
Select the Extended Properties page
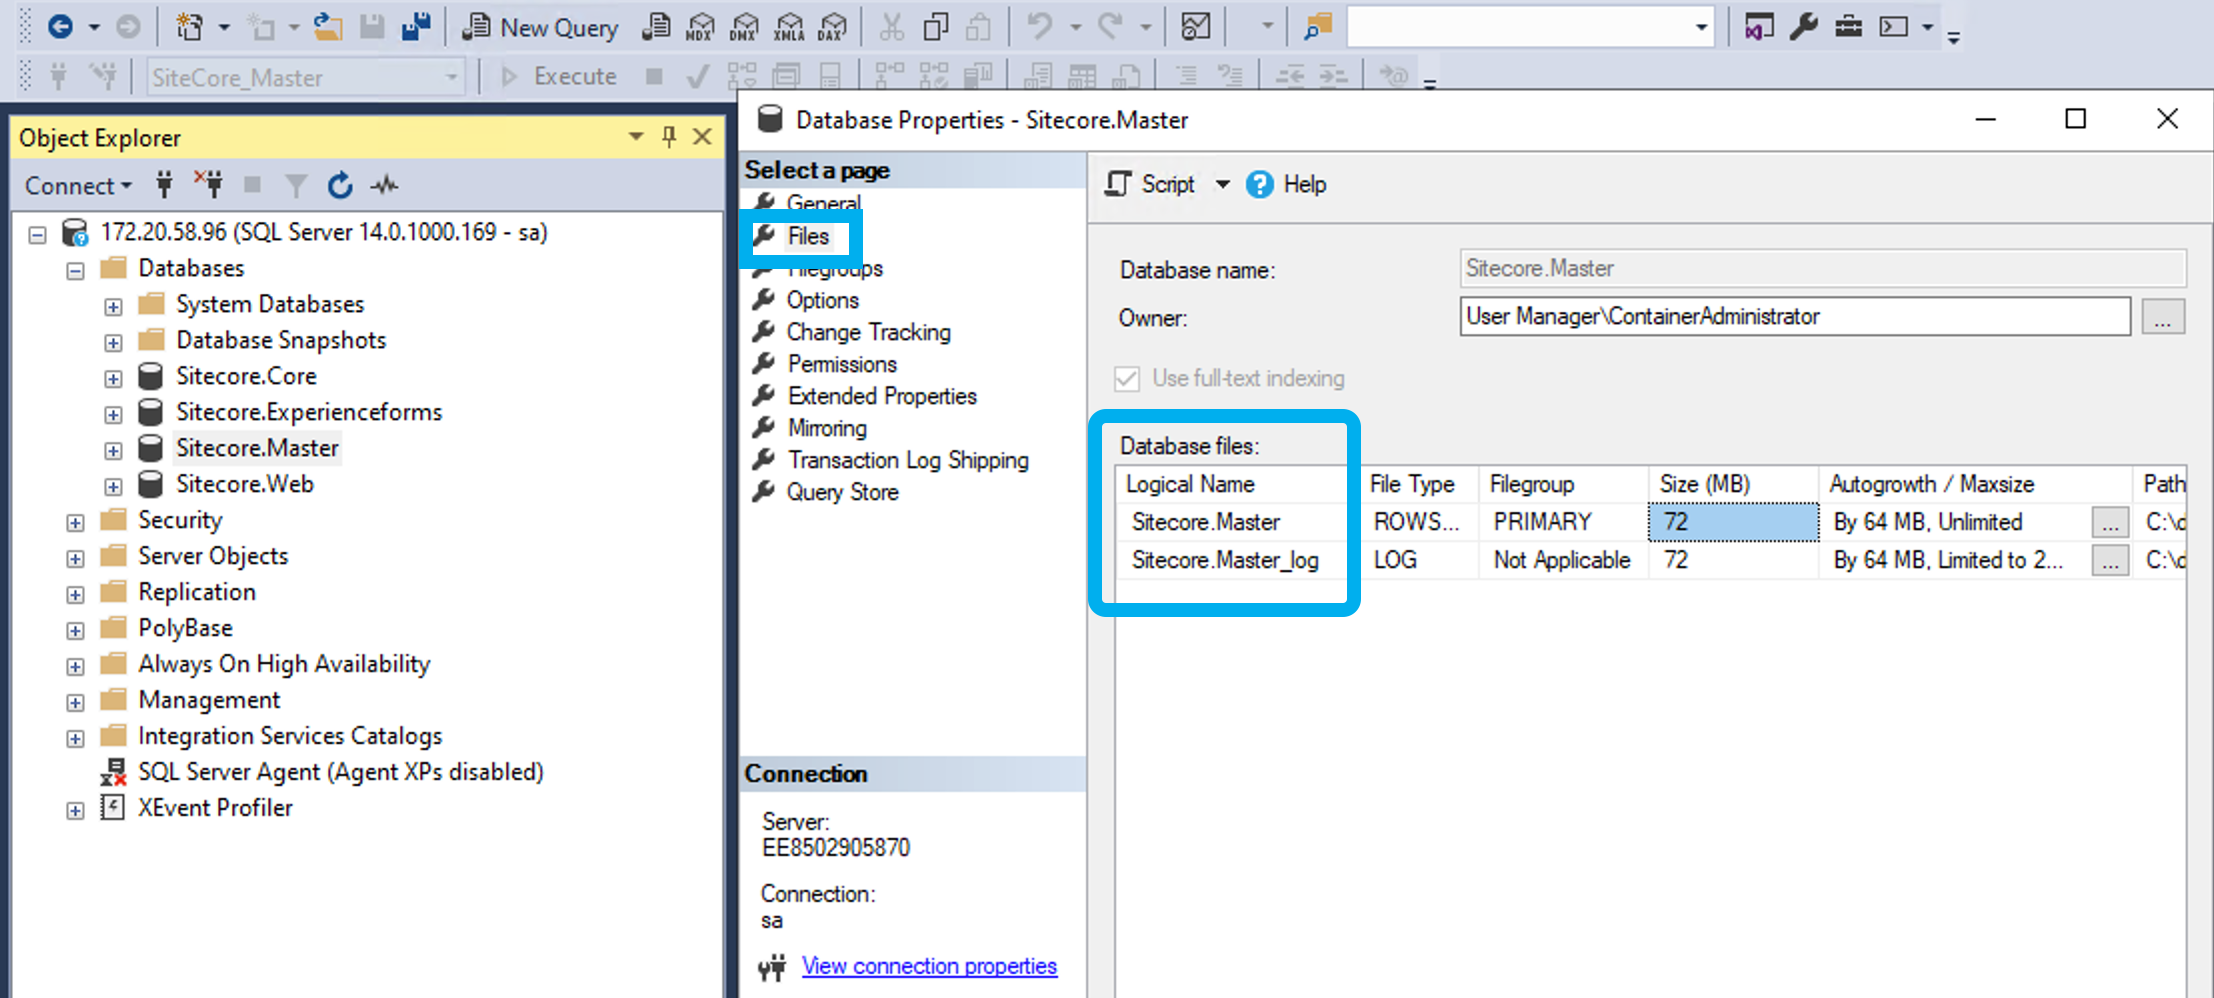(x=882, y=396)
